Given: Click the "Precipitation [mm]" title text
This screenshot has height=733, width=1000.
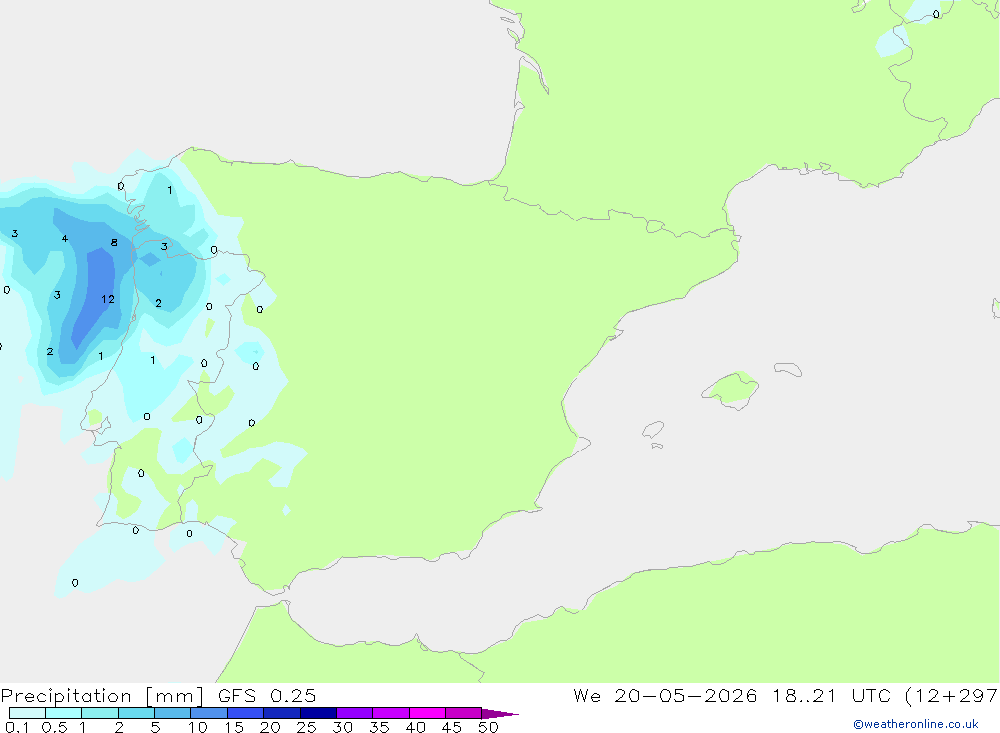Looking at the screenshot, I should pyautogui.click(x=102, y=696).
